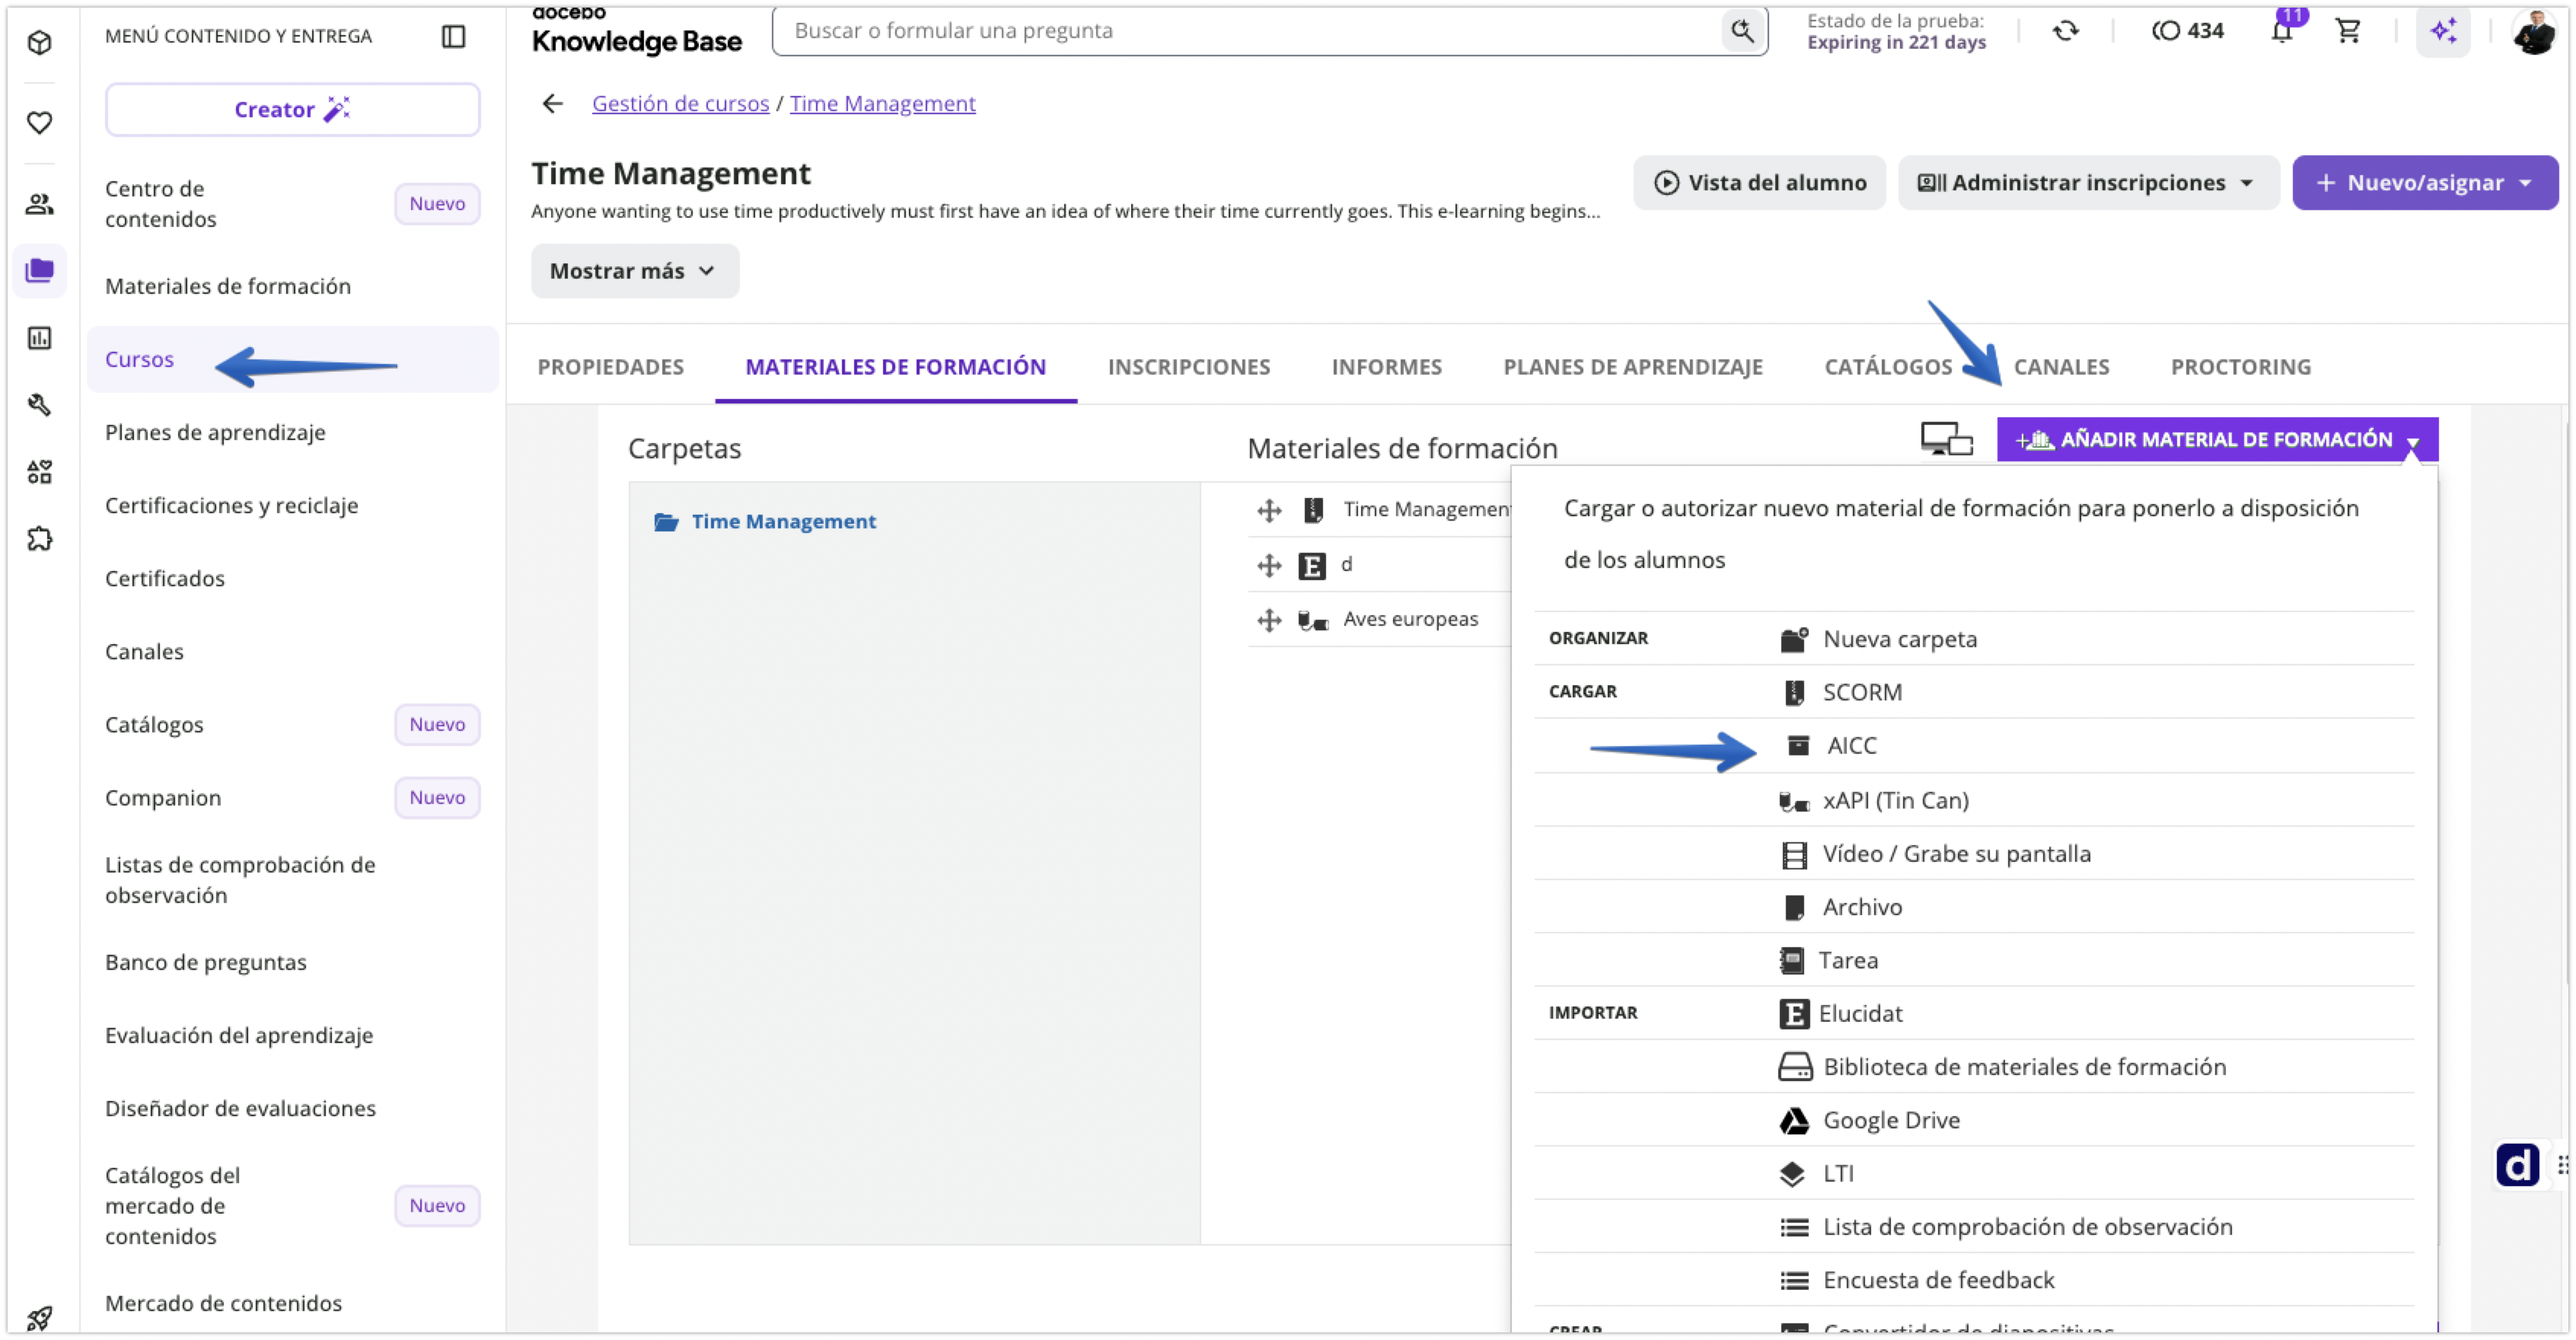
Task: Open the shopping cart icon
Action: tap(2347, 31)
